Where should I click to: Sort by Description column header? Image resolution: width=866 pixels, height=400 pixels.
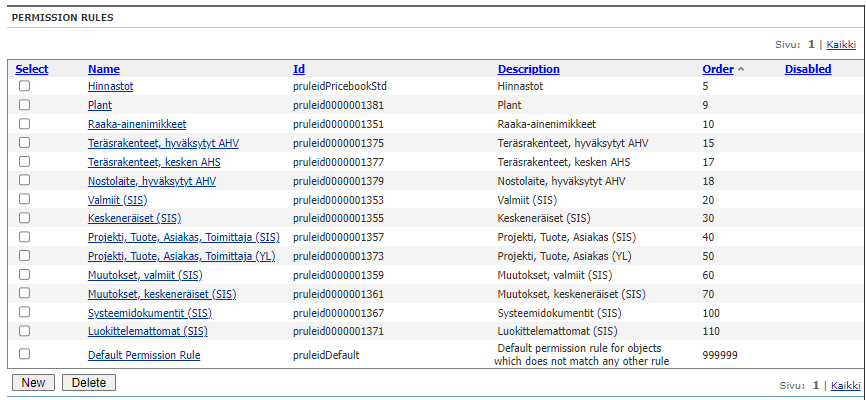point(528,69)
